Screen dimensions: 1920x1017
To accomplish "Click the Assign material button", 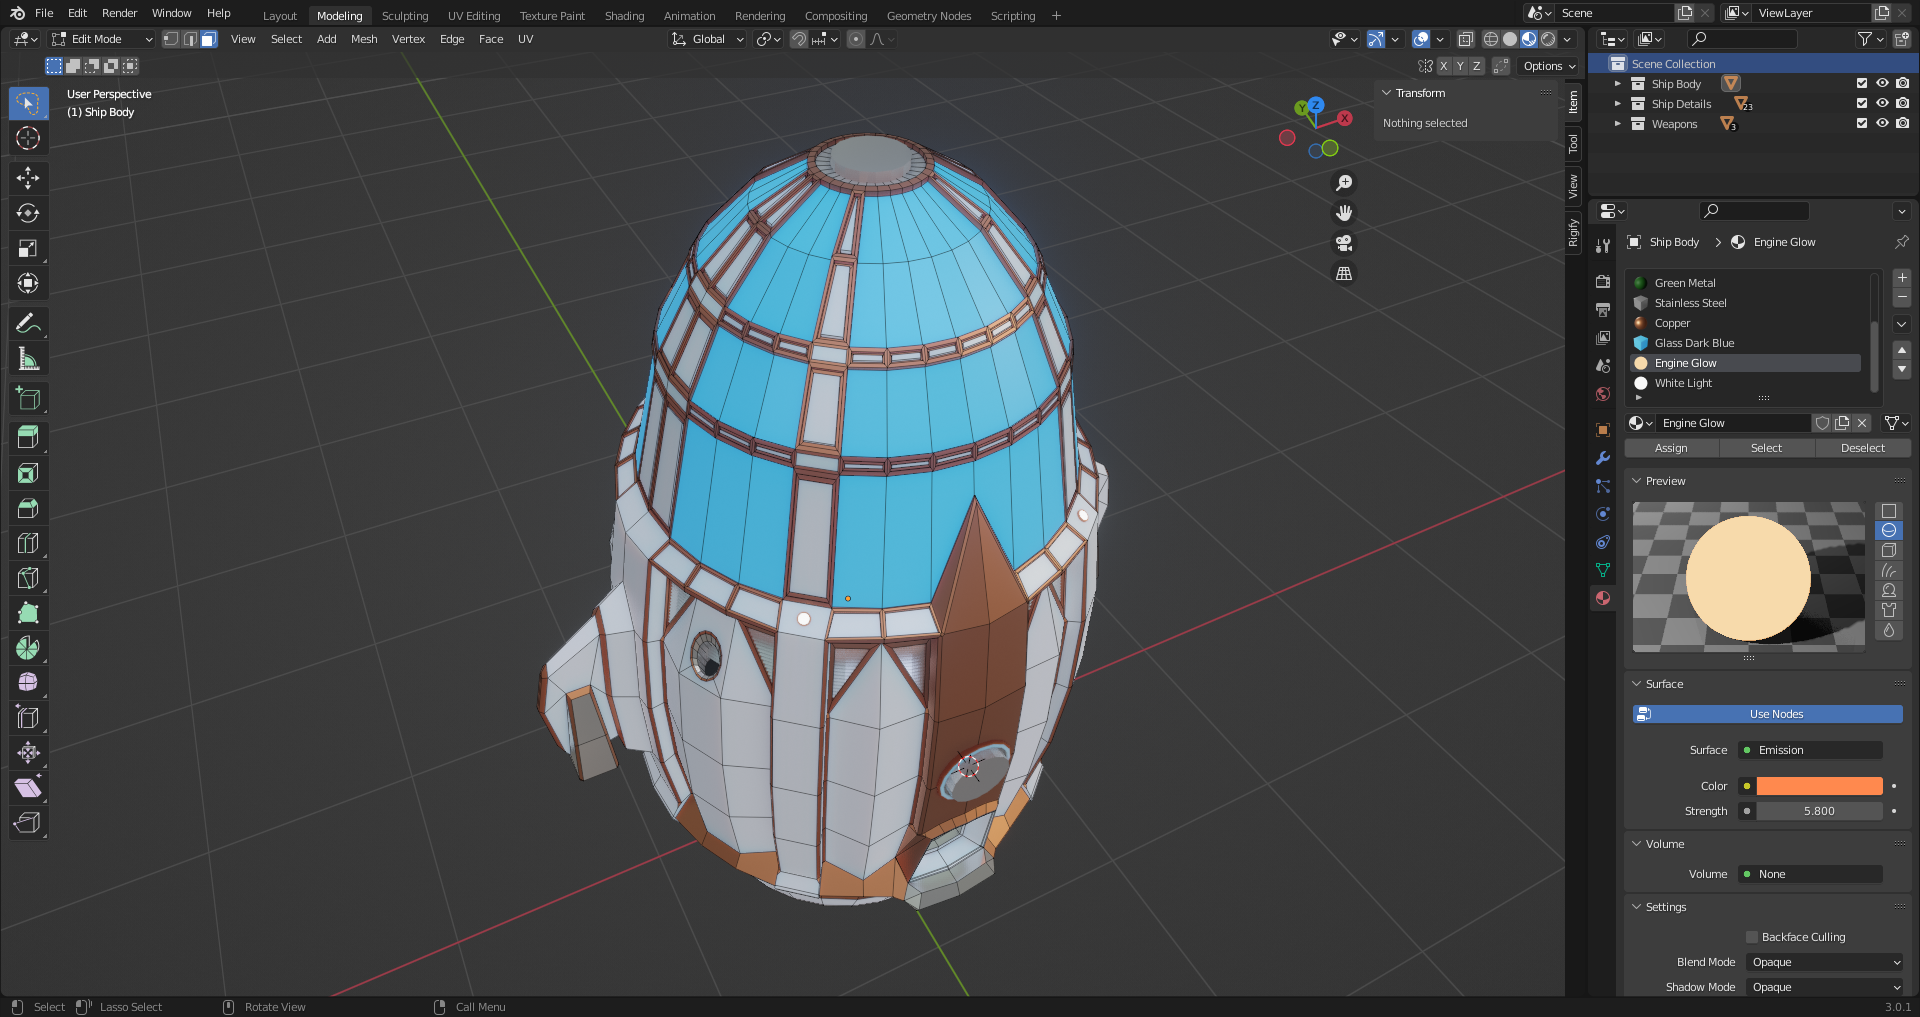I will pyautogui.click(x=1671, y=448).
